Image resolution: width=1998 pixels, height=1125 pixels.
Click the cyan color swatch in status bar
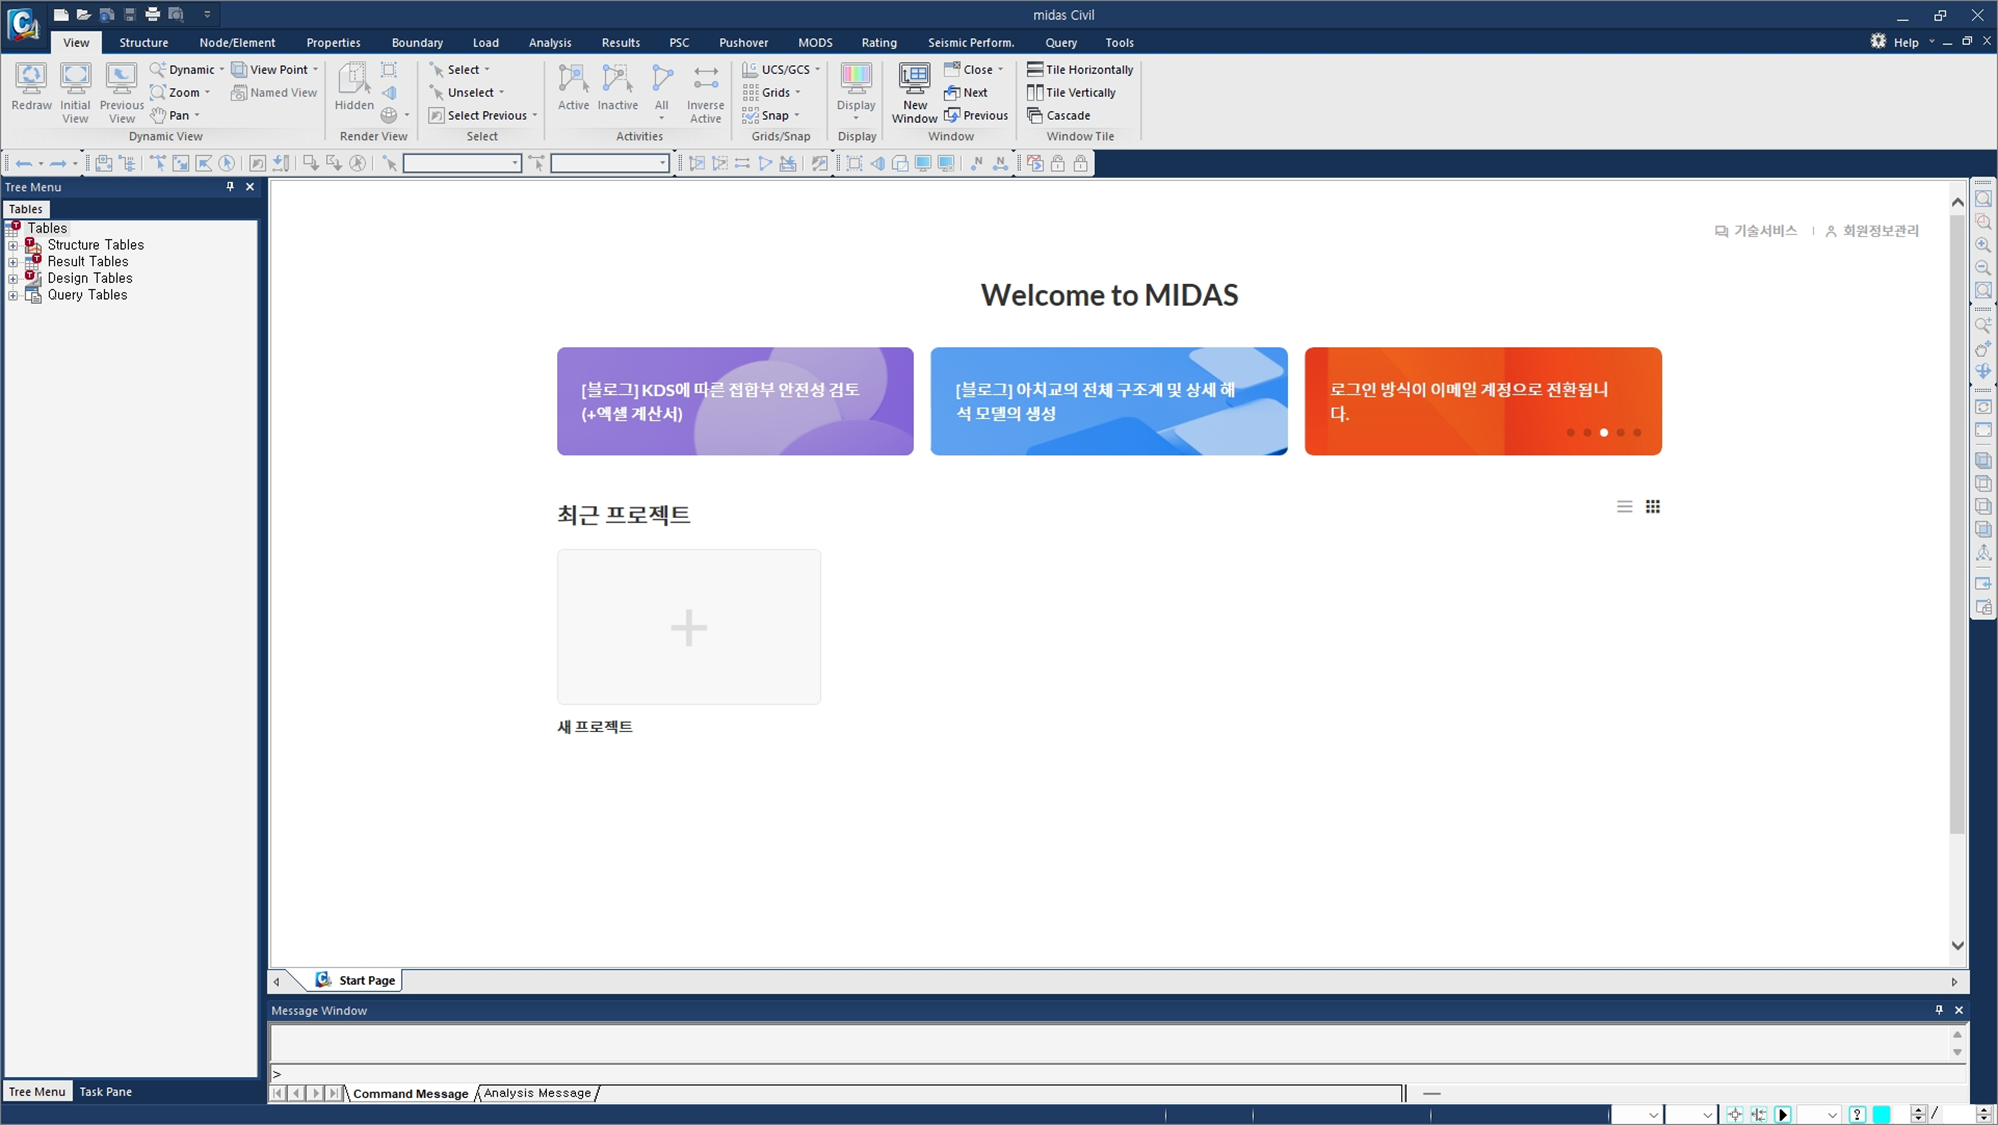coord(1882,1114)
